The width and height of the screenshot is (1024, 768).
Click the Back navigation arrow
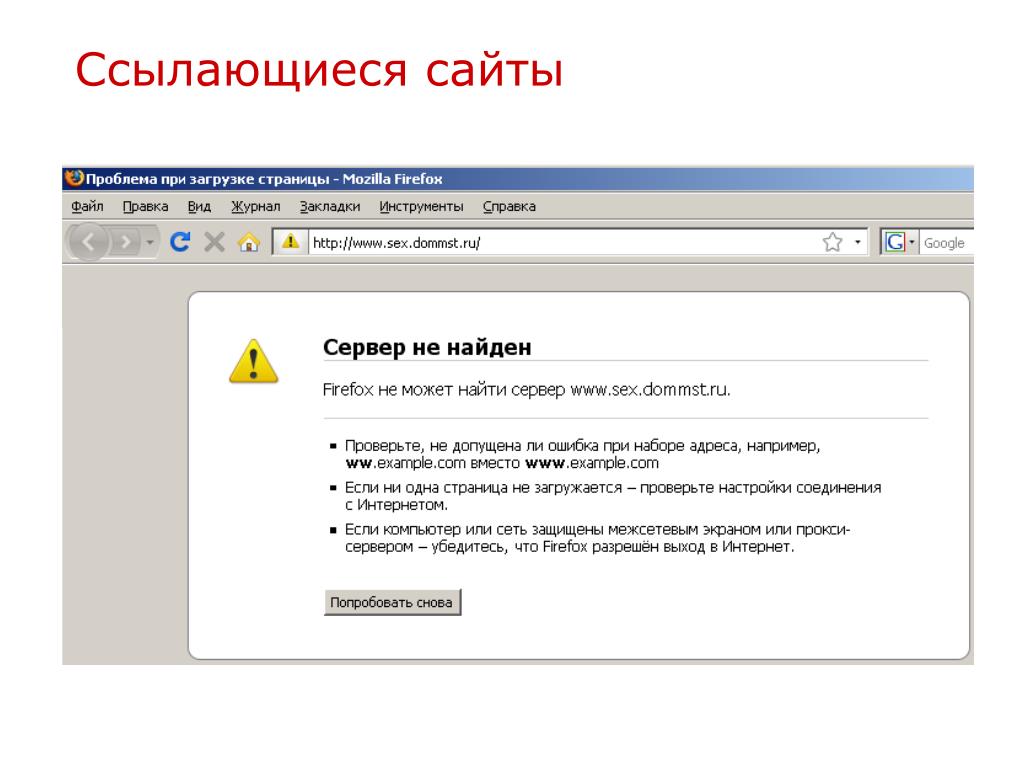pyautogui.click(x=88, y=242)
